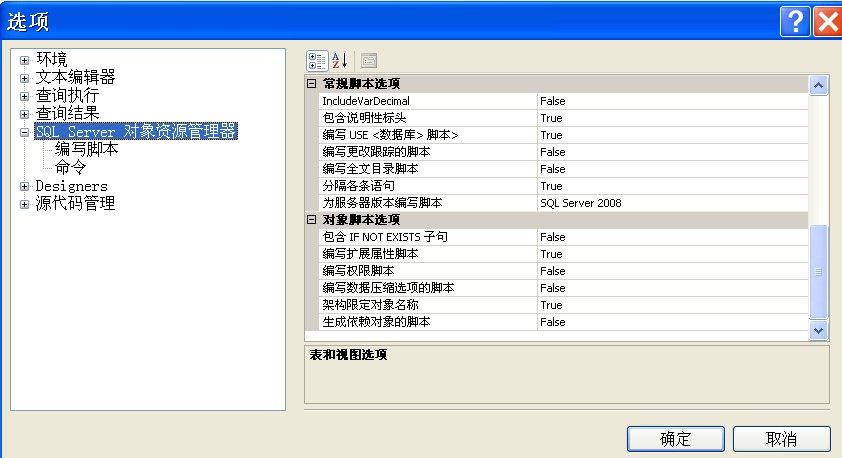Select 文本编辑器 in the options tree

[x=76, y=77]
